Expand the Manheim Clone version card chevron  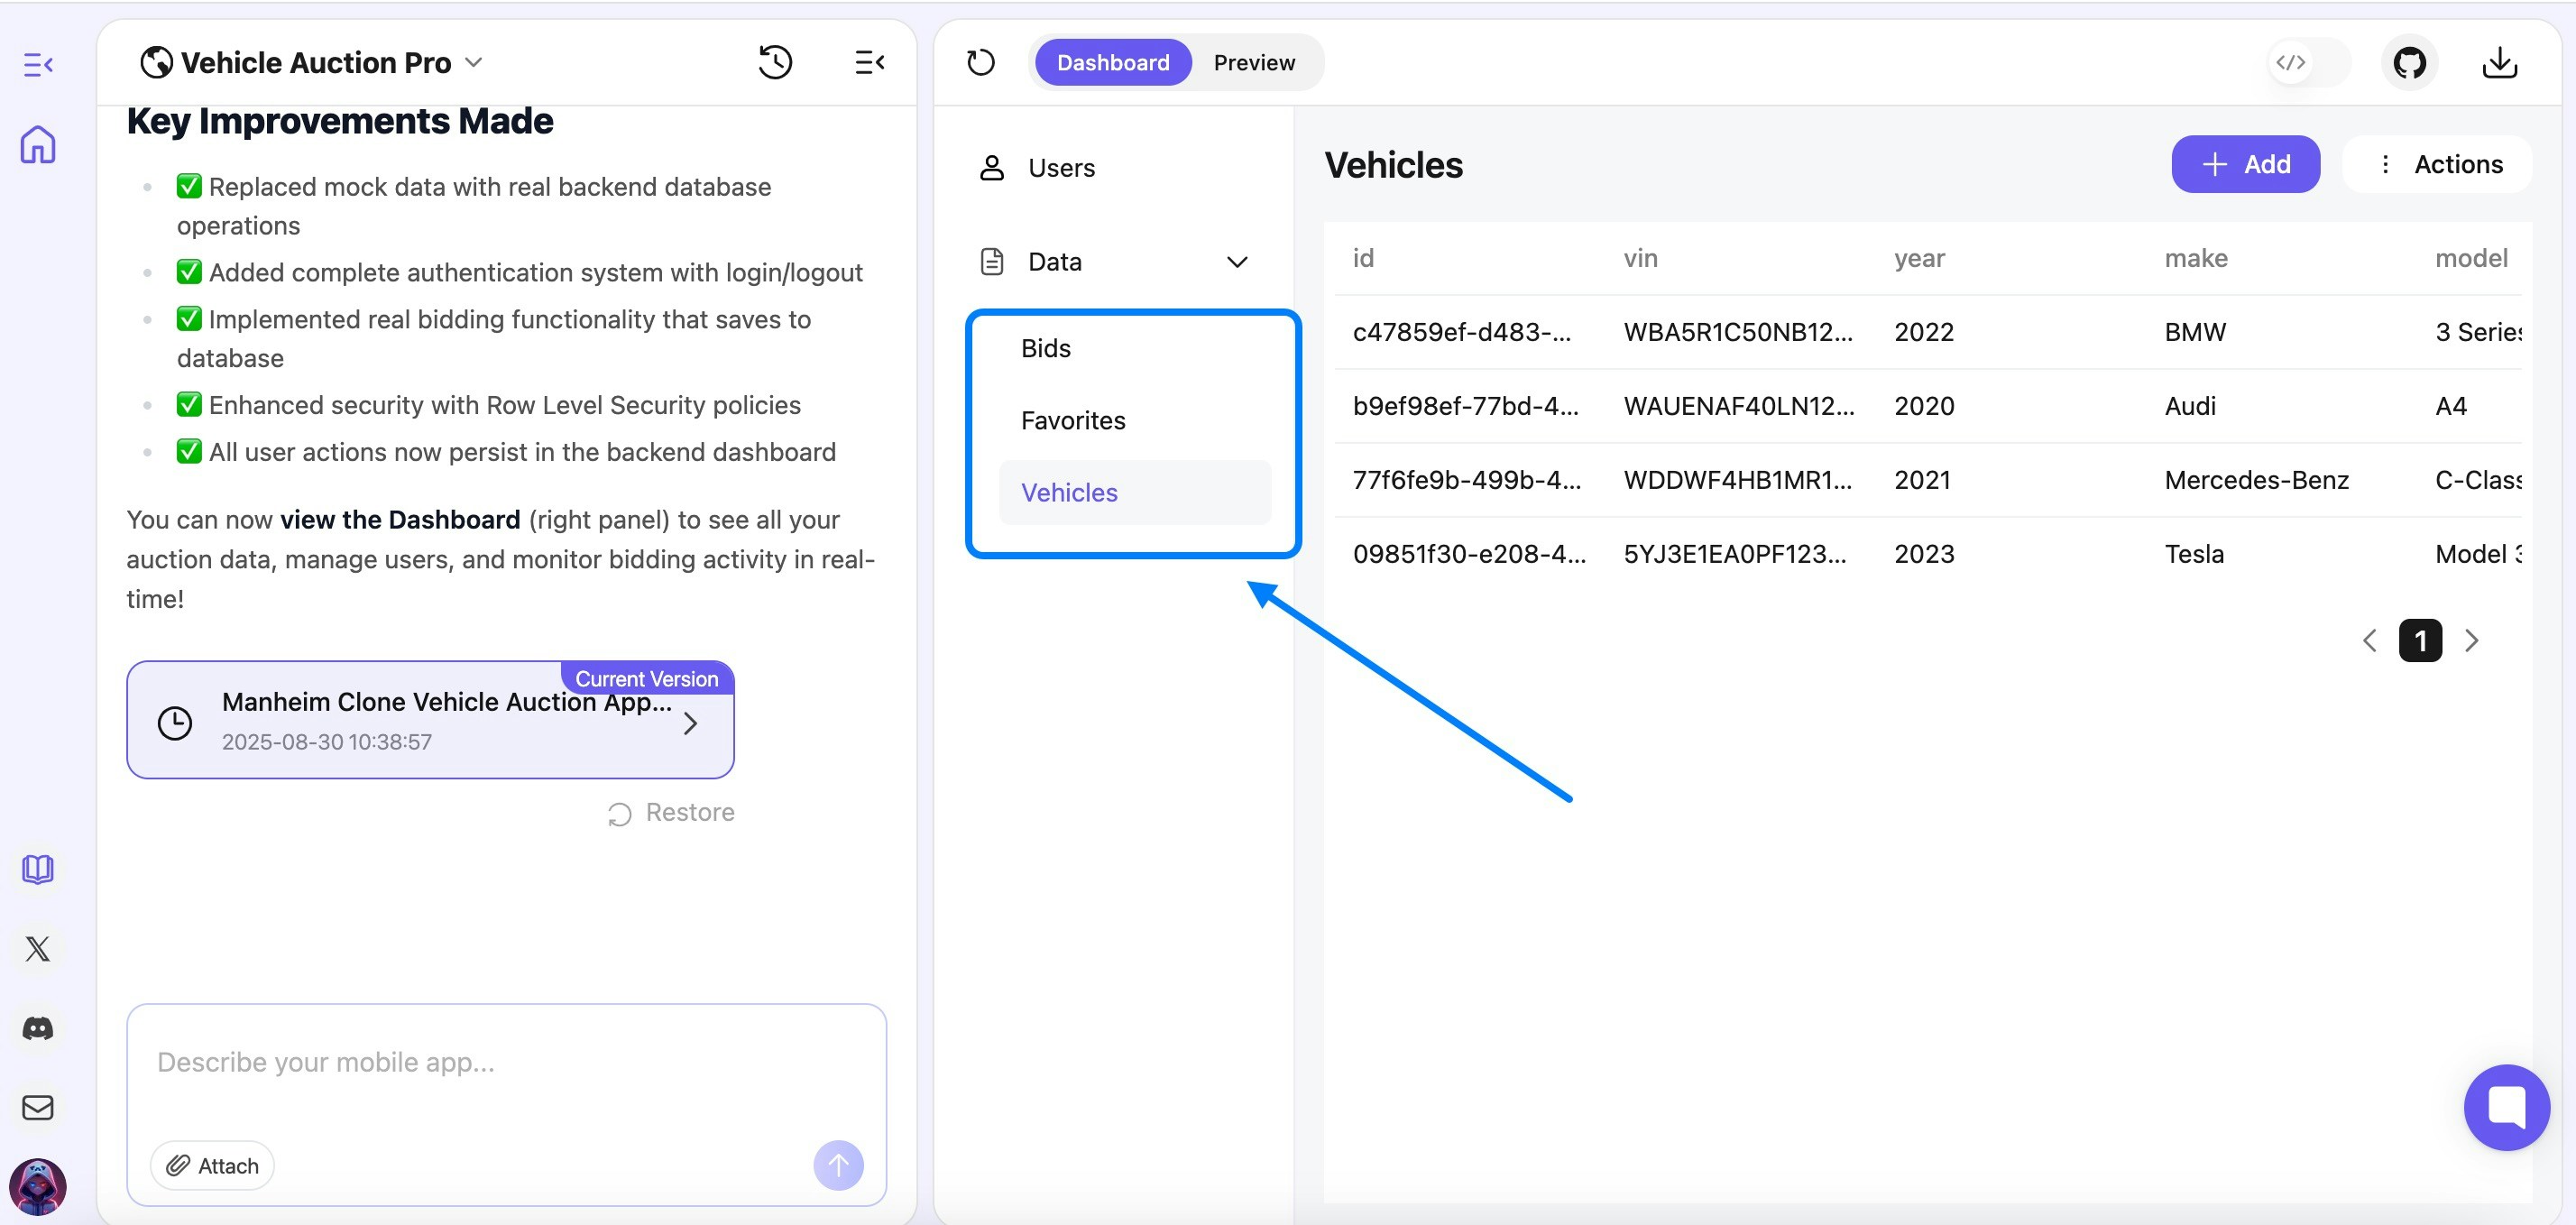(690, 722)
